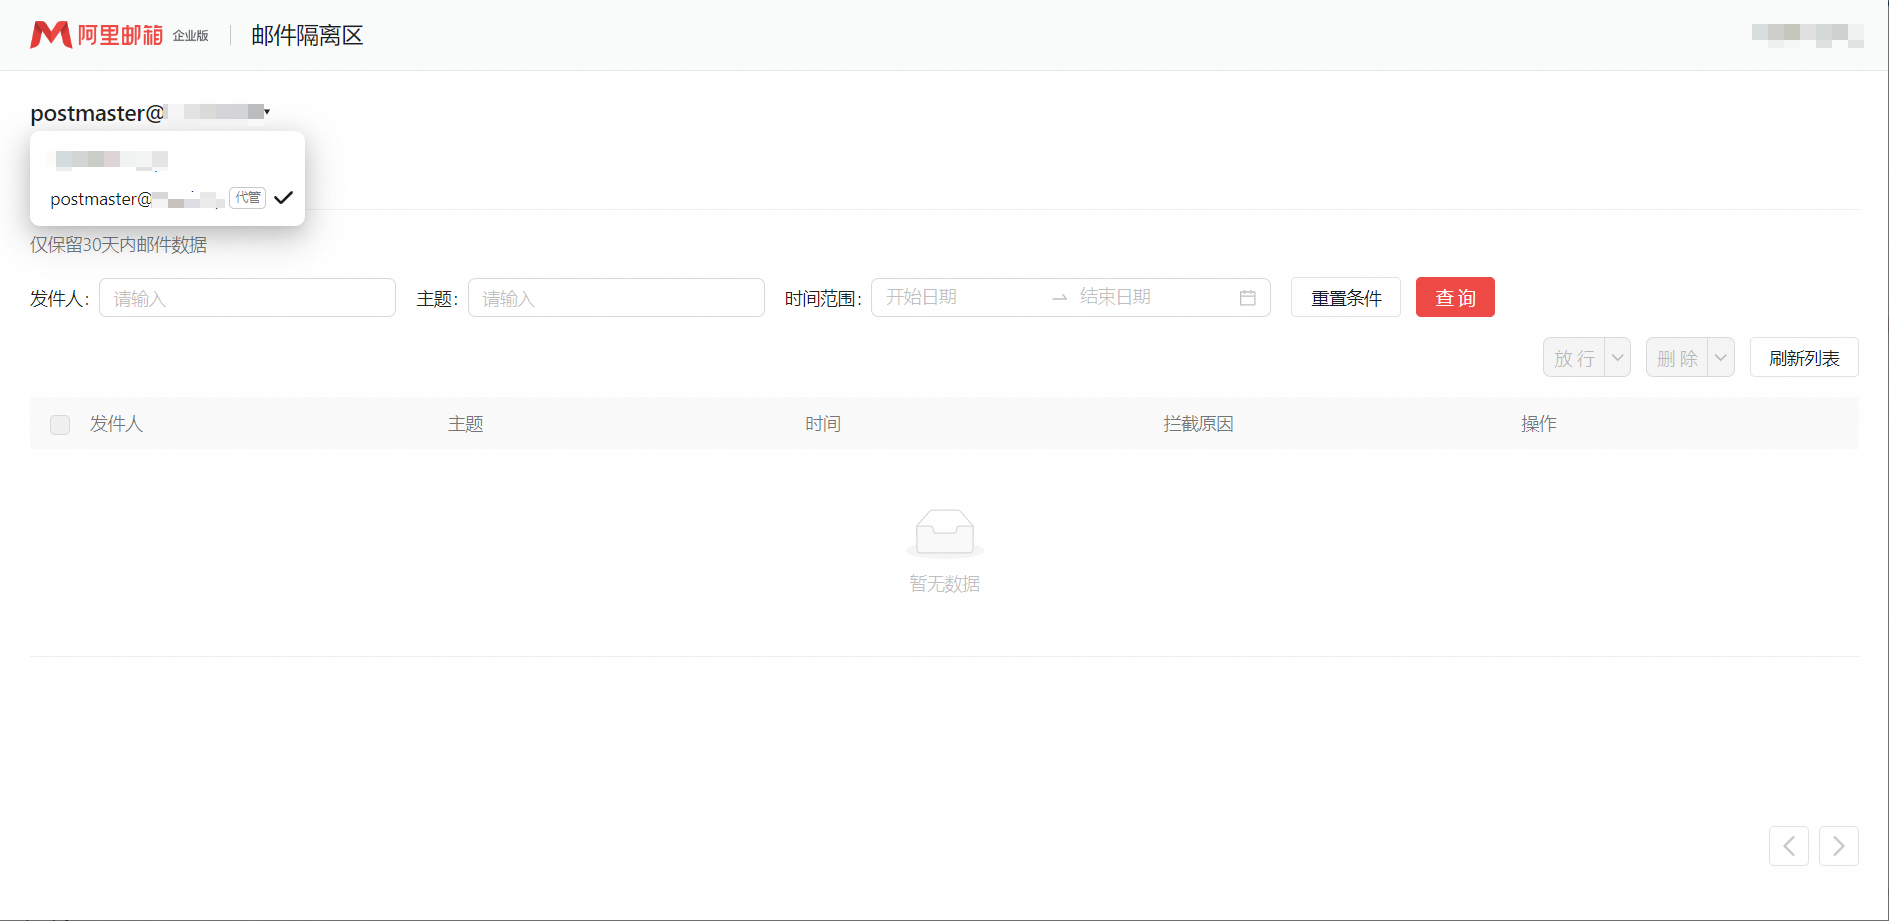Go to the next page arrow
Image resolution: width=1889 pixels, height=921 pixels.
[1838, 846]
